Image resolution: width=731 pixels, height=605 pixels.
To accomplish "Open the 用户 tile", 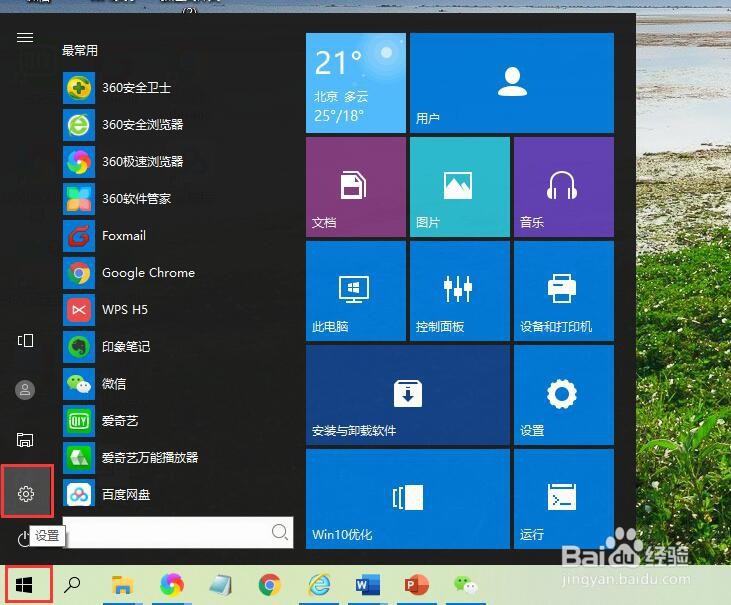I will (x=512, y=83).
